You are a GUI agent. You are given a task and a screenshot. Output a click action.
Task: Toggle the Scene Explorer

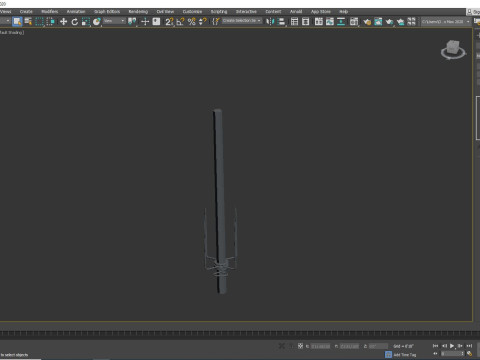(x=294, y=22)
